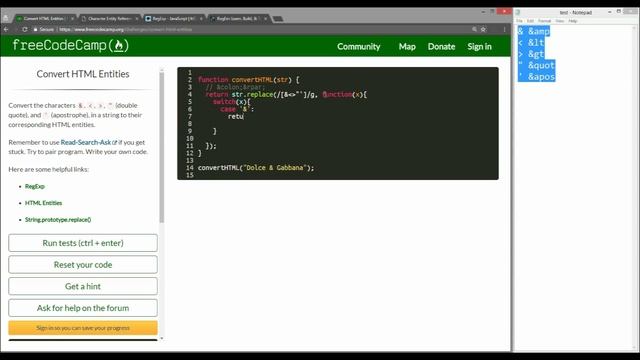Image resolution: width=640 pixels, height=360 pixels.
Task: Click line 5 'switch(x){' code
Action: coord(231,102)
